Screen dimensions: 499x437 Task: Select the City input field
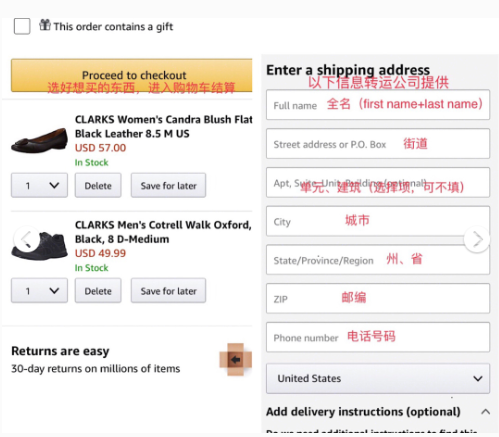click(x=378, y=221)
